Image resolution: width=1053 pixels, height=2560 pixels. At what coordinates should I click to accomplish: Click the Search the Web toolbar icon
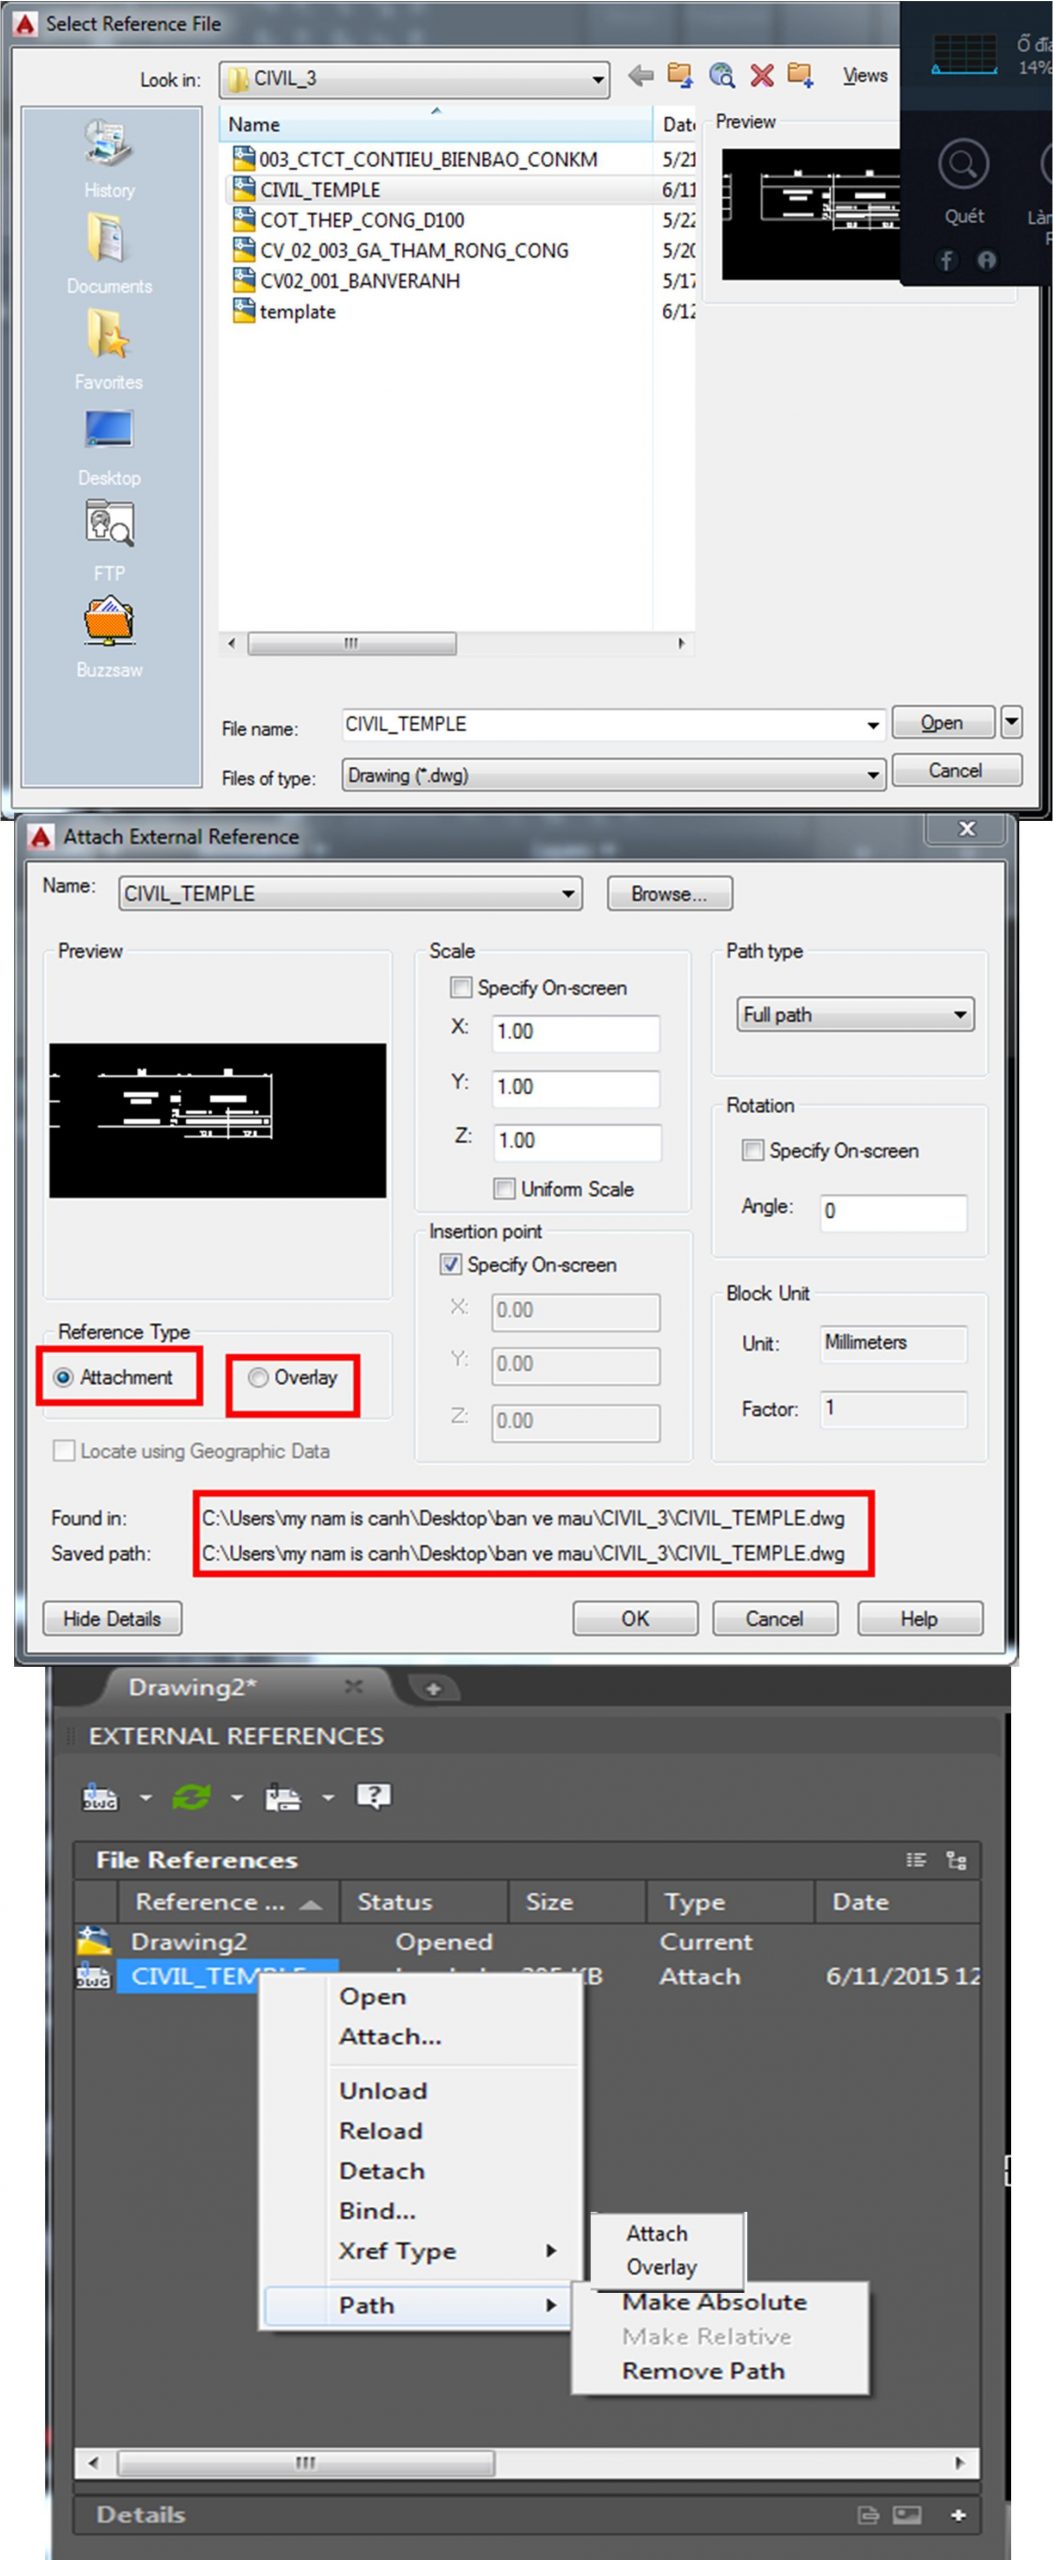721,76
